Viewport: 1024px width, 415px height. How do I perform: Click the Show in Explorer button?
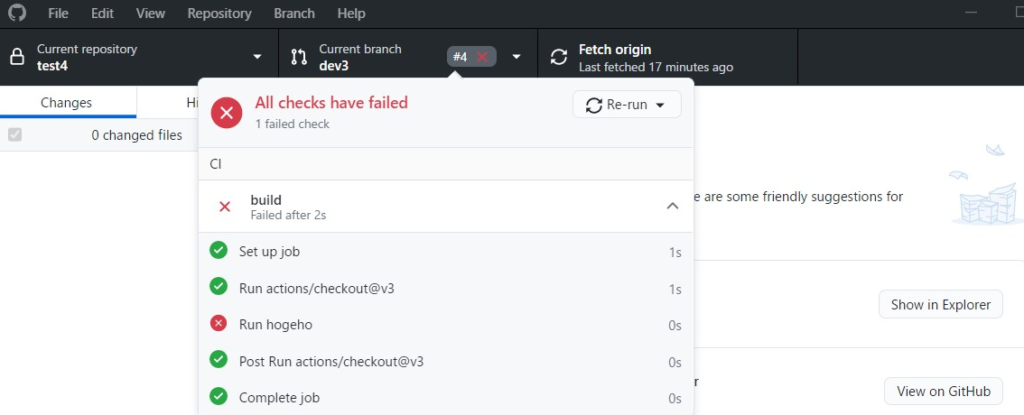[940, 305]
